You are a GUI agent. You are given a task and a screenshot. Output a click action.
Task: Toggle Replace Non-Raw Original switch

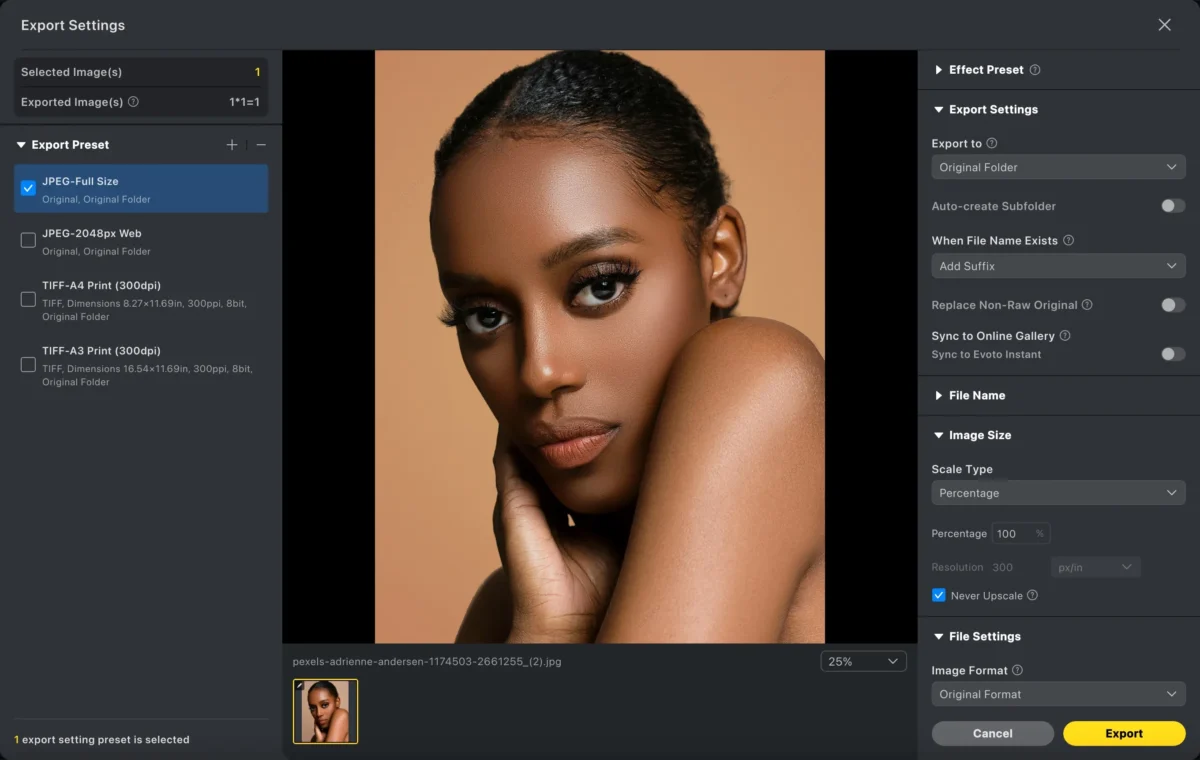coord(1172,305)
